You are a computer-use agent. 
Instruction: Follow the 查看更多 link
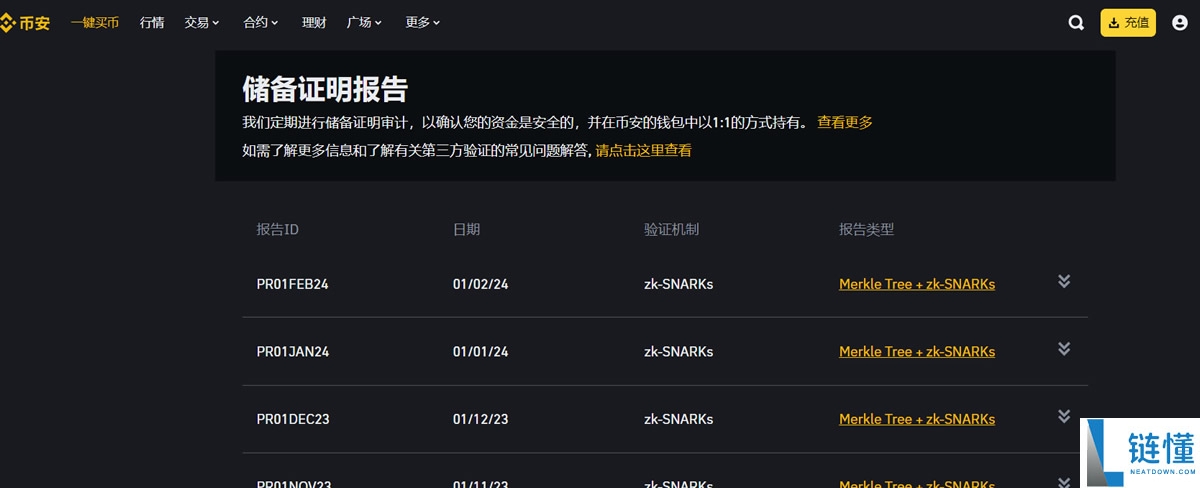tap(845, 122)
